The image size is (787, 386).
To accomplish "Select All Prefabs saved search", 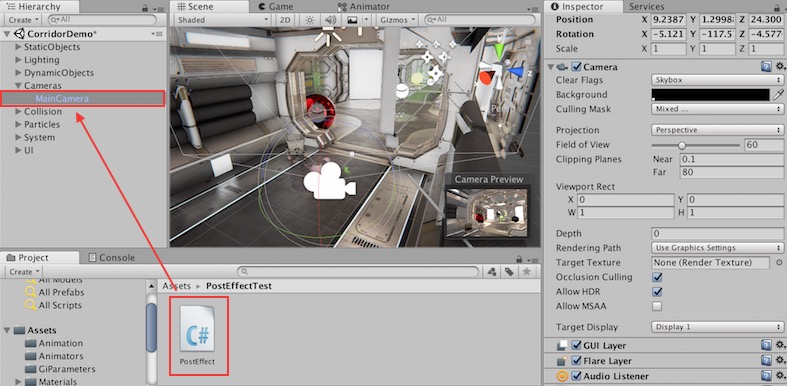I will (x=55, y=292).
